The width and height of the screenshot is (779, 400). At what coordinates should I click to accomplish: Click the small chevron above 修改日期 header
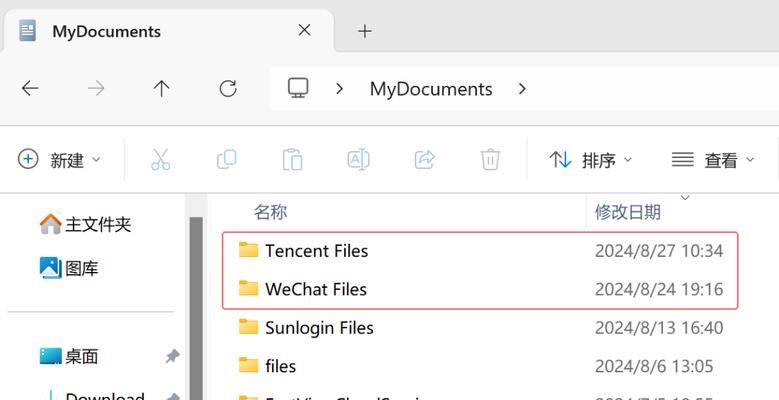click(x=685, y=198)
